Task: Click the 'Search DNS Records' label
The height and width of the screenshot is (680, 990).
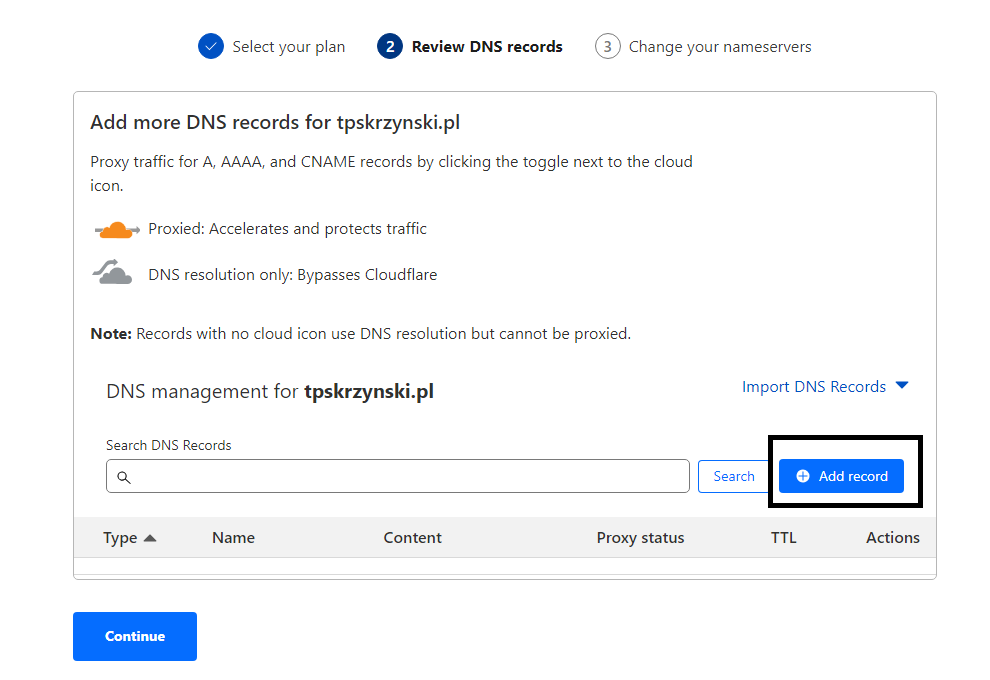Action: pyautogui.click(x=169, y=445)
